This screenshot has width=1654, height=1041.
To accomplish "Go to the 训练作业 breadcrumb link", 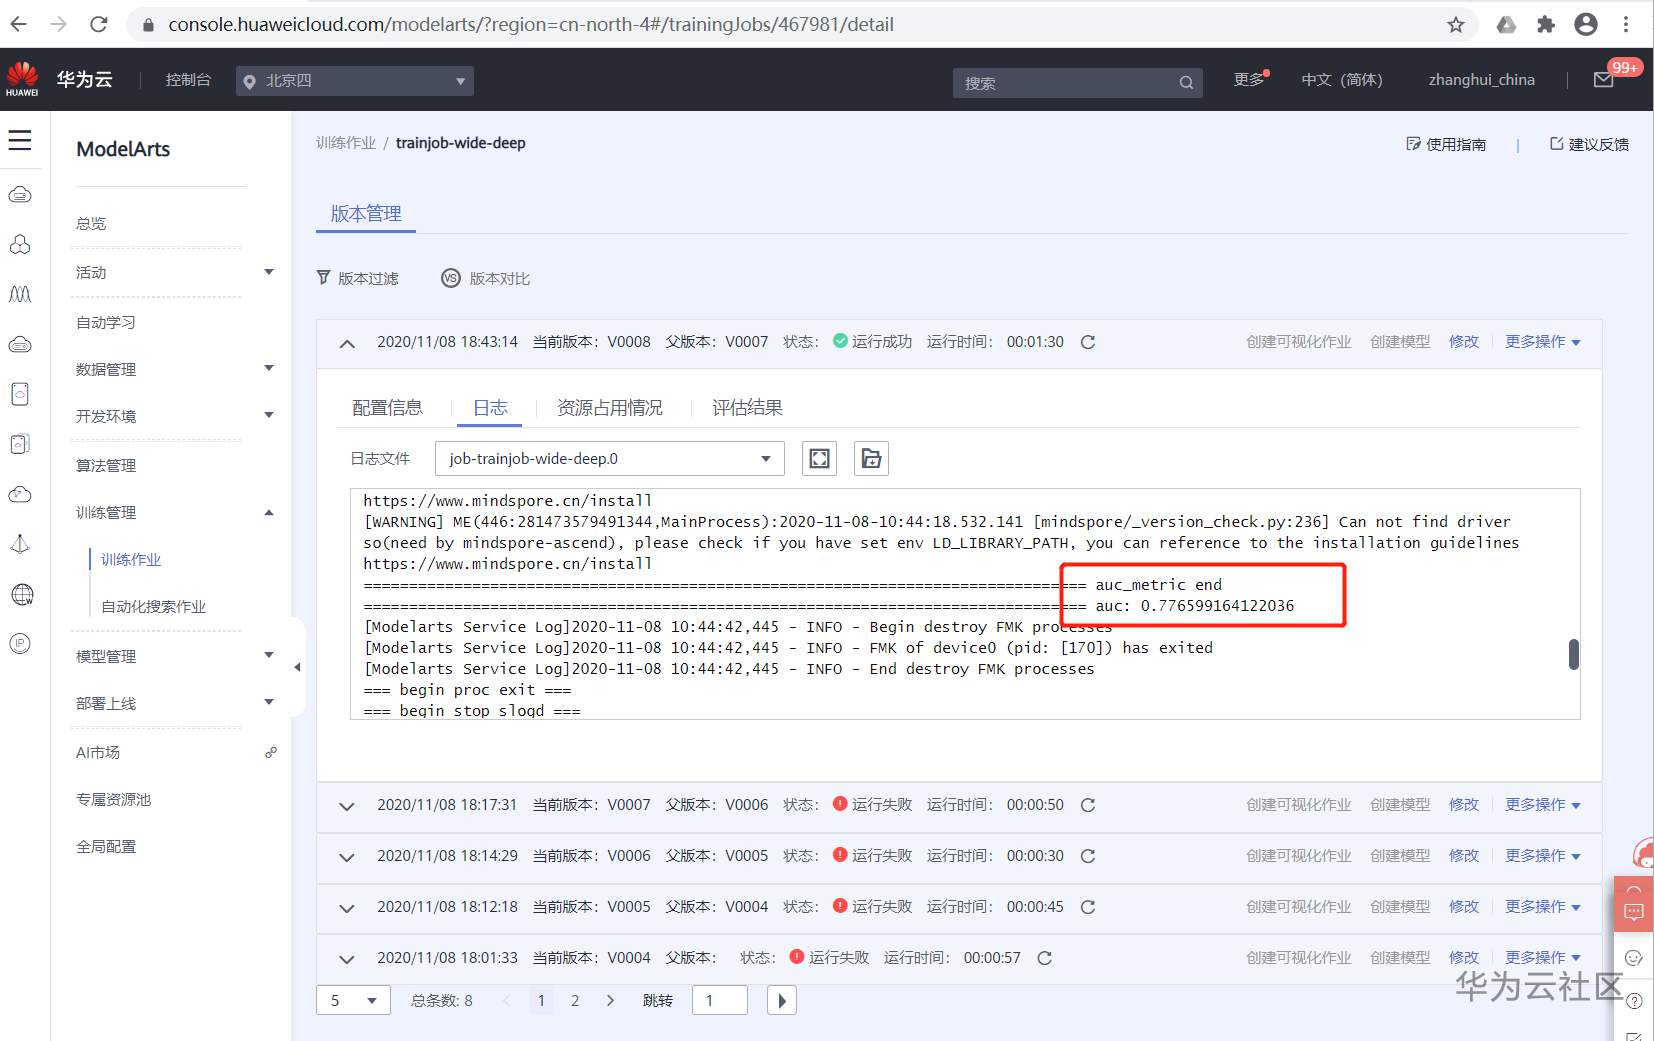I will click(x=346, y=143).
